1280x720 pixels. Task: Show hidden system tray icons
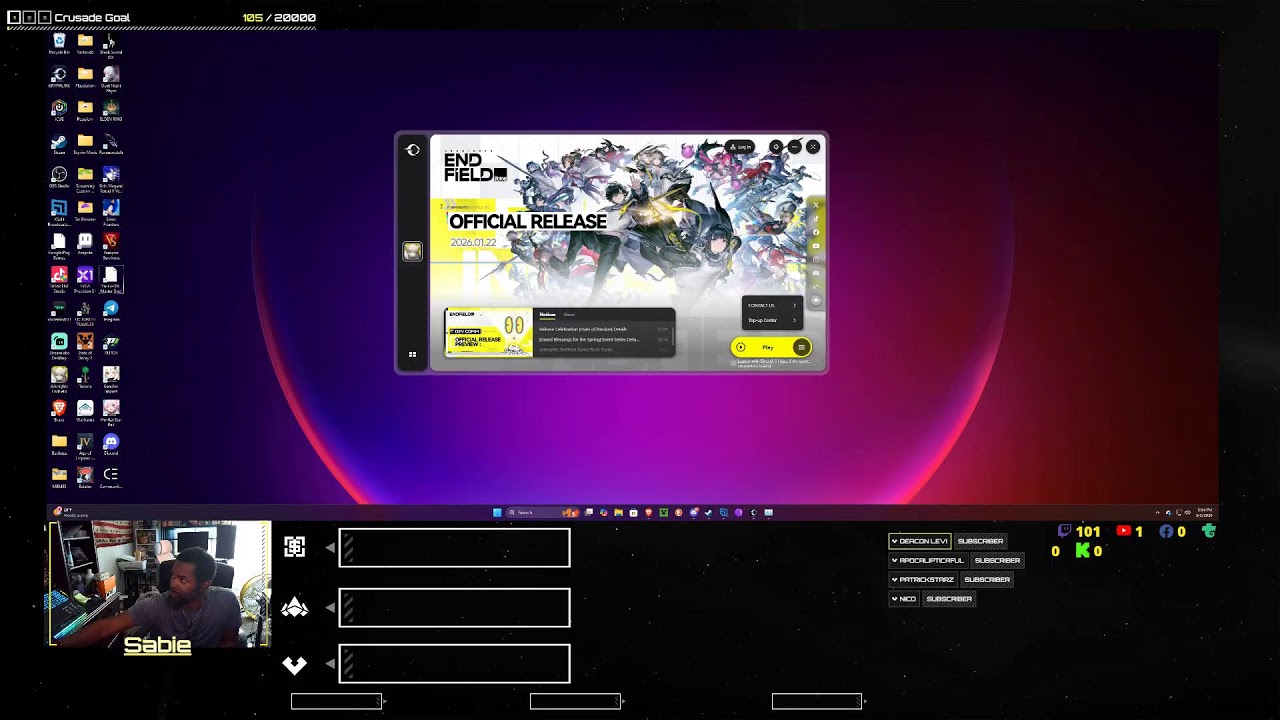tap(1158, 513)
